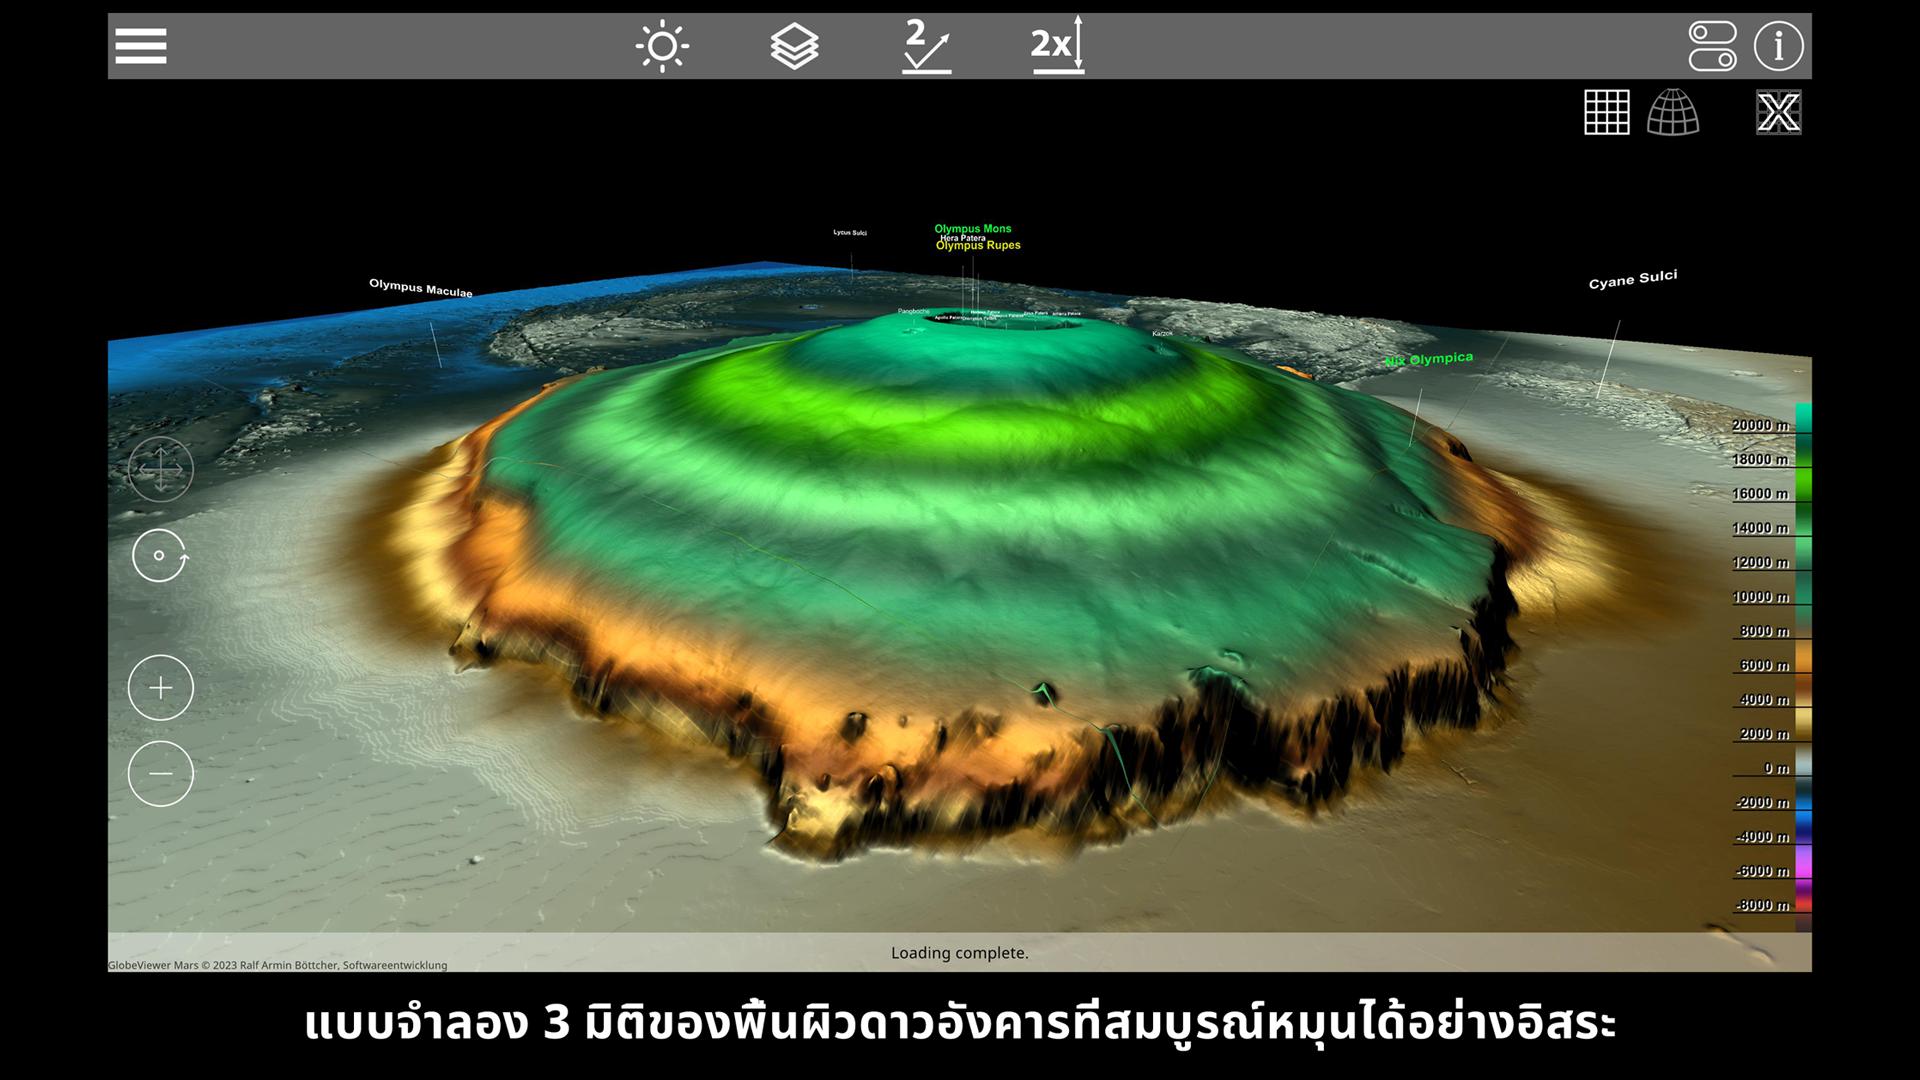
Task: Select the pan movement control
Action: pos(160,469)
